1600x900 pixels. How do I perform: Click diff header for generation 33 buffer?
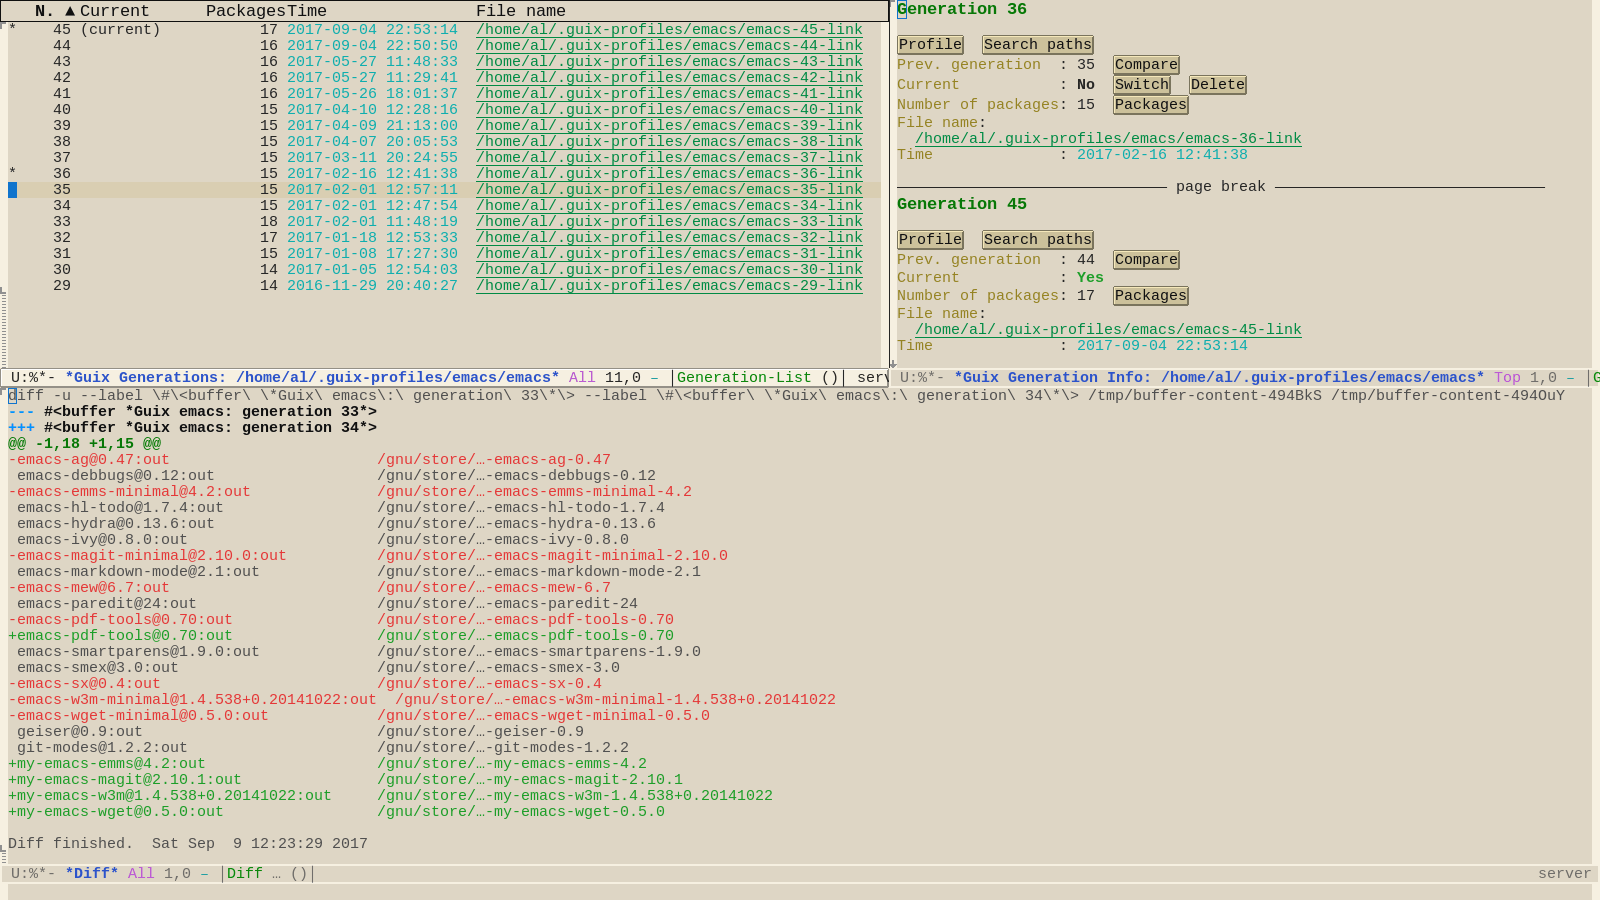[192, 412]
